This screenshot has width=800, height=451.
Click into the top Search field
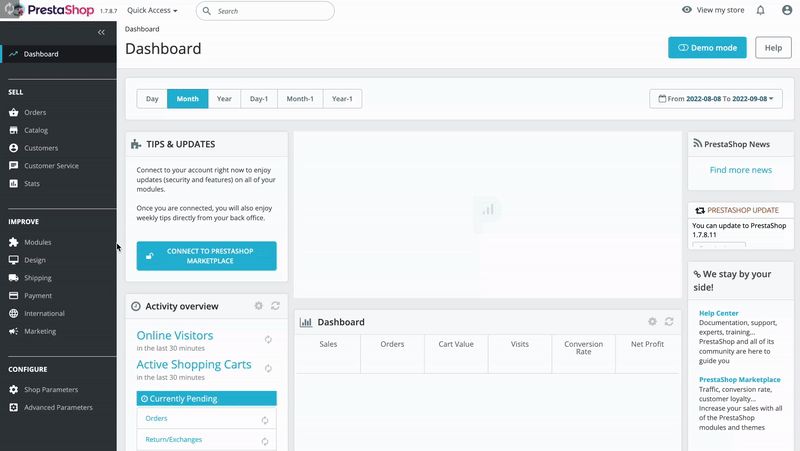tap(265, 11)
